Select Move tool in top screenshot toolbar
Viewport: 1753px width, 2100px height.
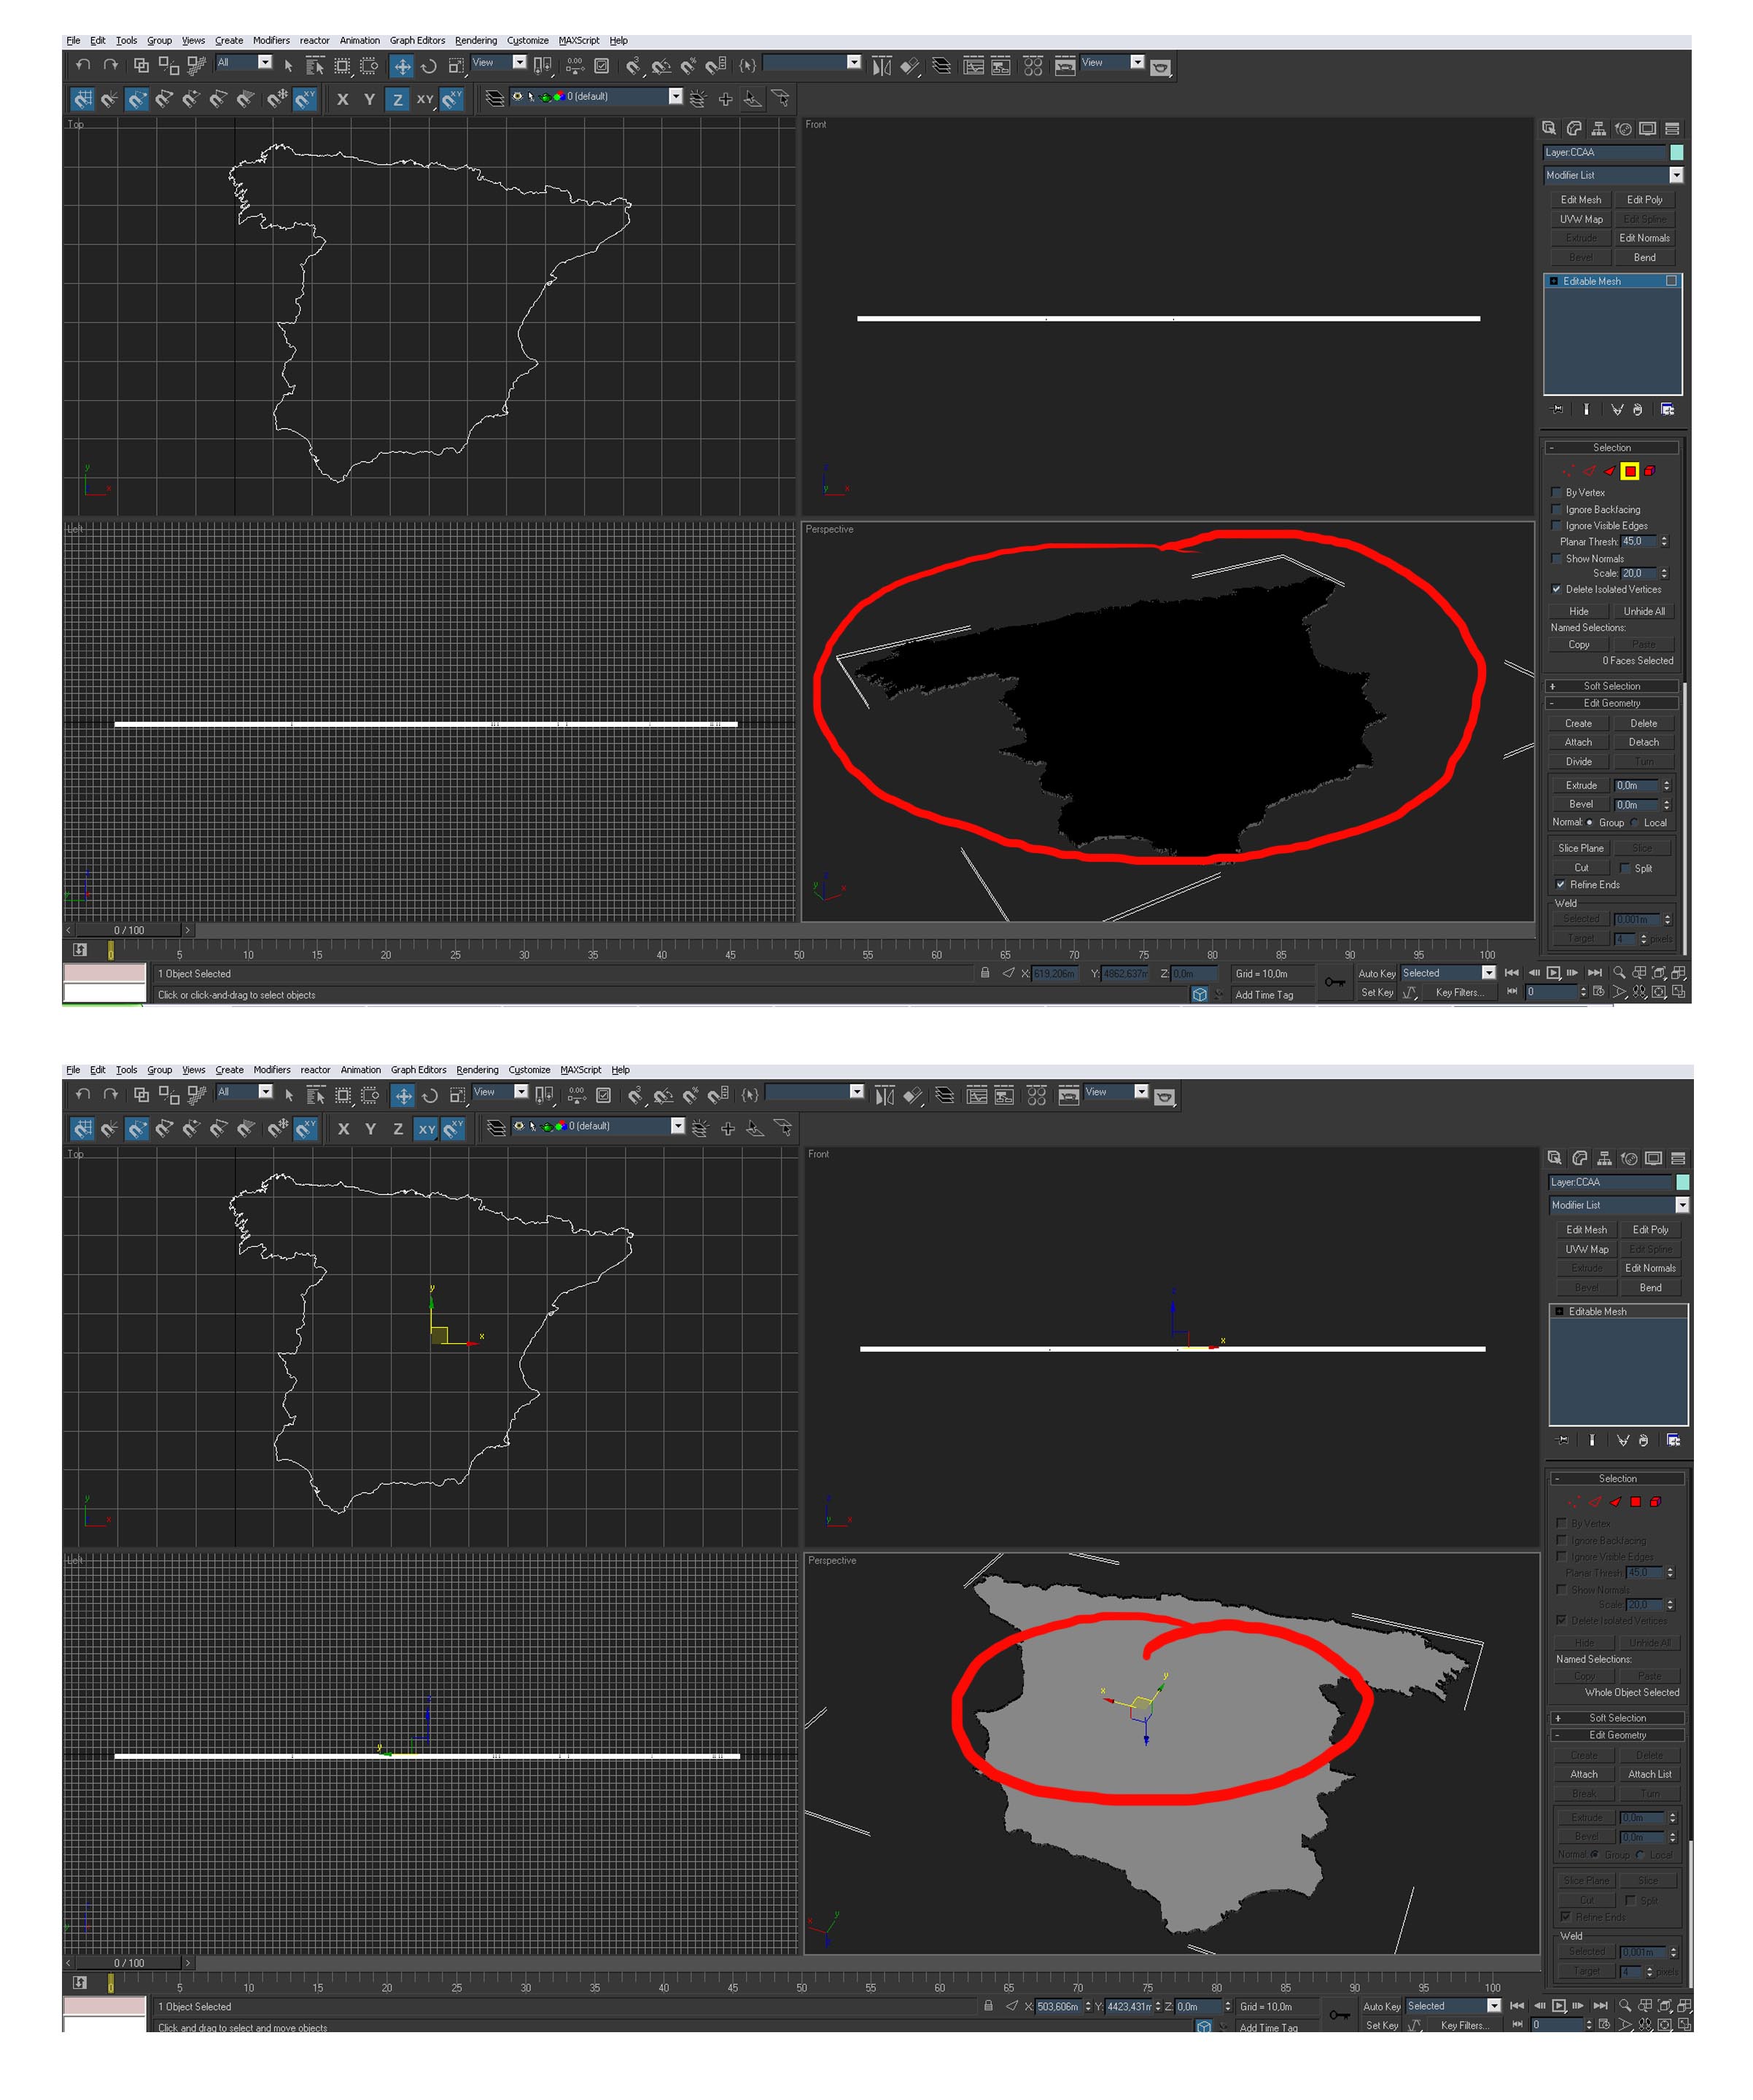coord(401,66)
